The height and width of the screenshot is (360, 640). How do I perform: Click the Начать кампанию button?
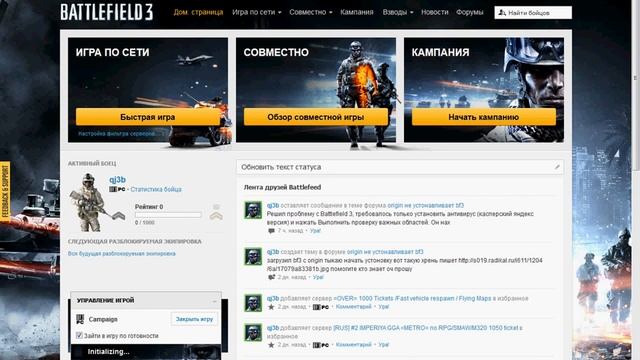(x=484, y=117)
